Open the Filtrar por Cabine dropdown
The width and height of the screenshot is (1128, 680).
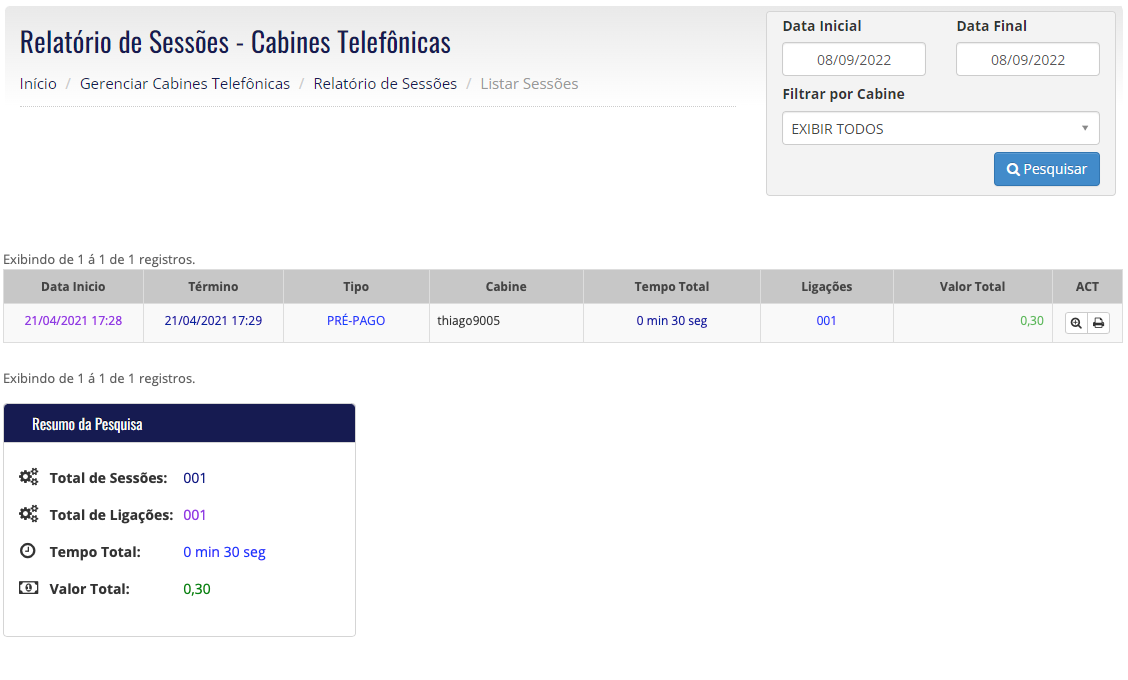(x=940, y=129)
